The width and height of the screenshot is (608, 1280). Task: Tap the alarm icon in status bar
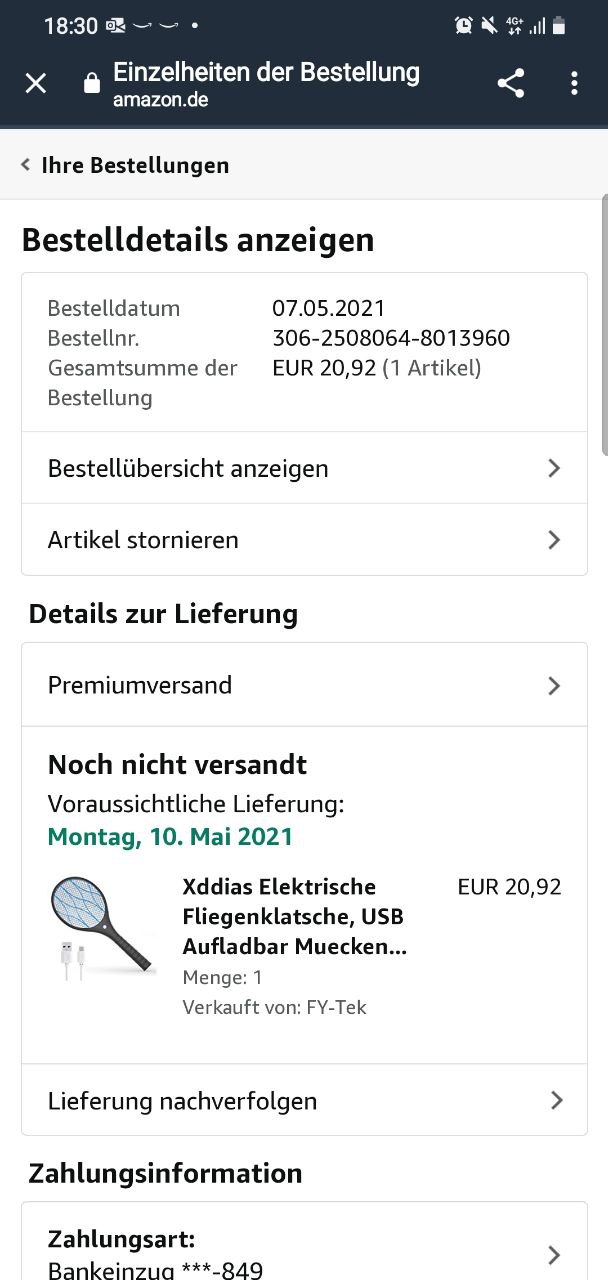(464, 25)
